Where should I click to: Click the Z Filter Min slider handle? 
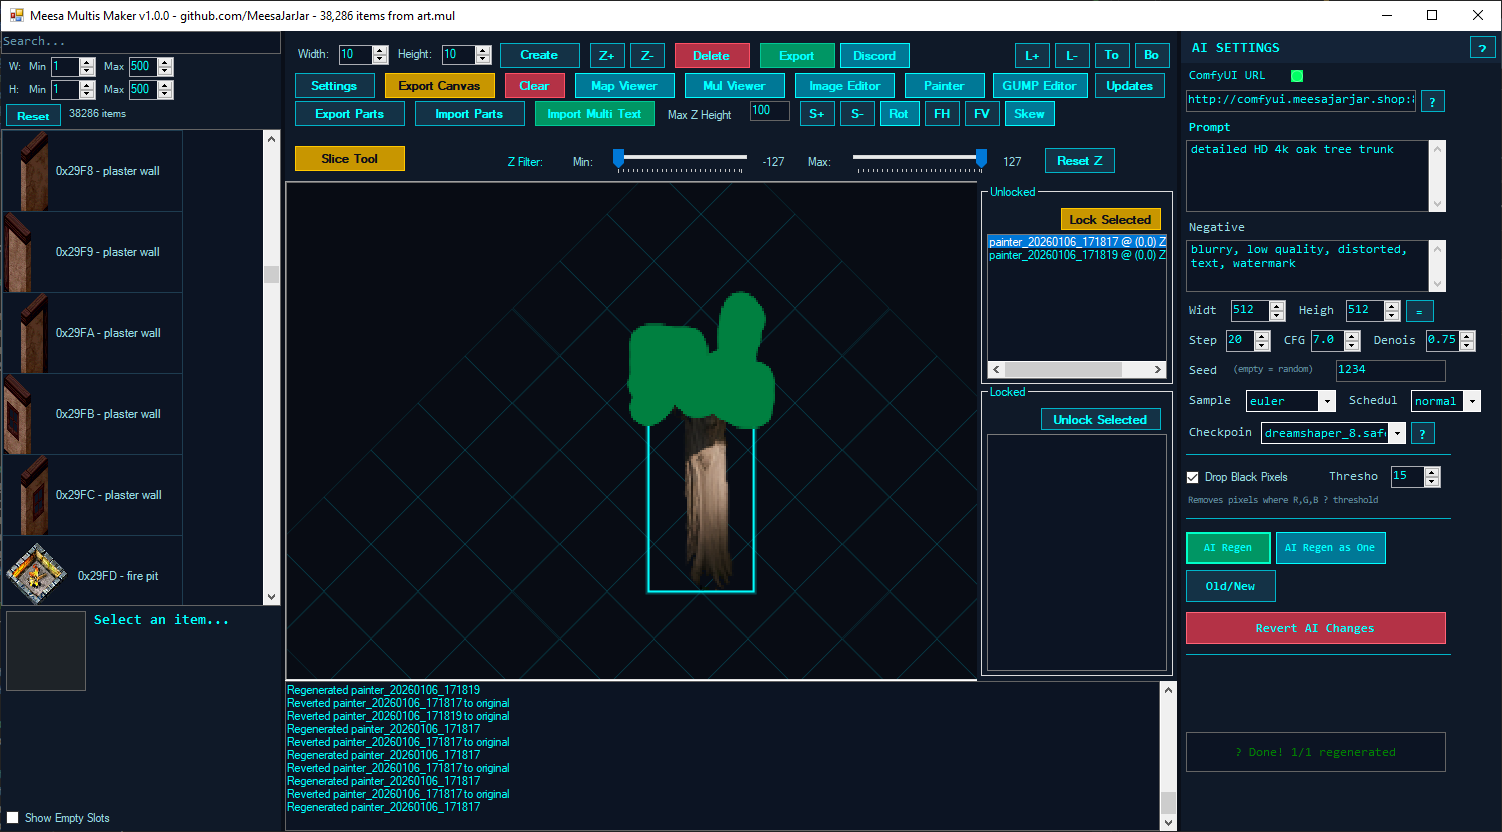[x=619, y=158]
